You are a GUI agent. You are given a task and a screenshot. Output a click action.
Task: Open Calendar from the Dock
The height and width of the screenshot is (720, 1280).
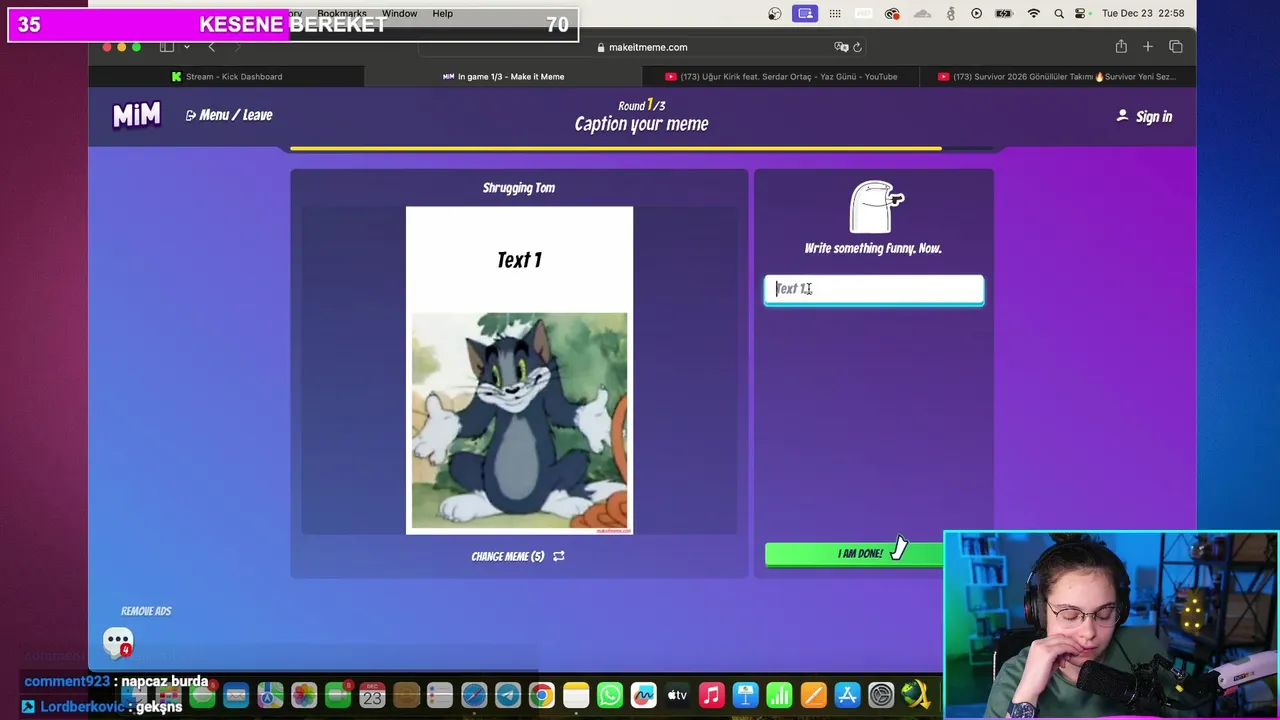click(x=372, y=695)
